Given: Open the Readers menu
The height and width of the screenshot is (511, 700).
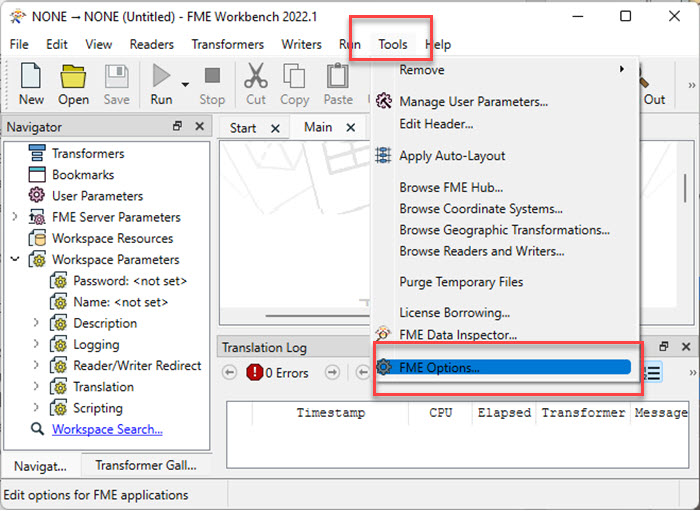Looking at the screenshot, I should (151, 45).
